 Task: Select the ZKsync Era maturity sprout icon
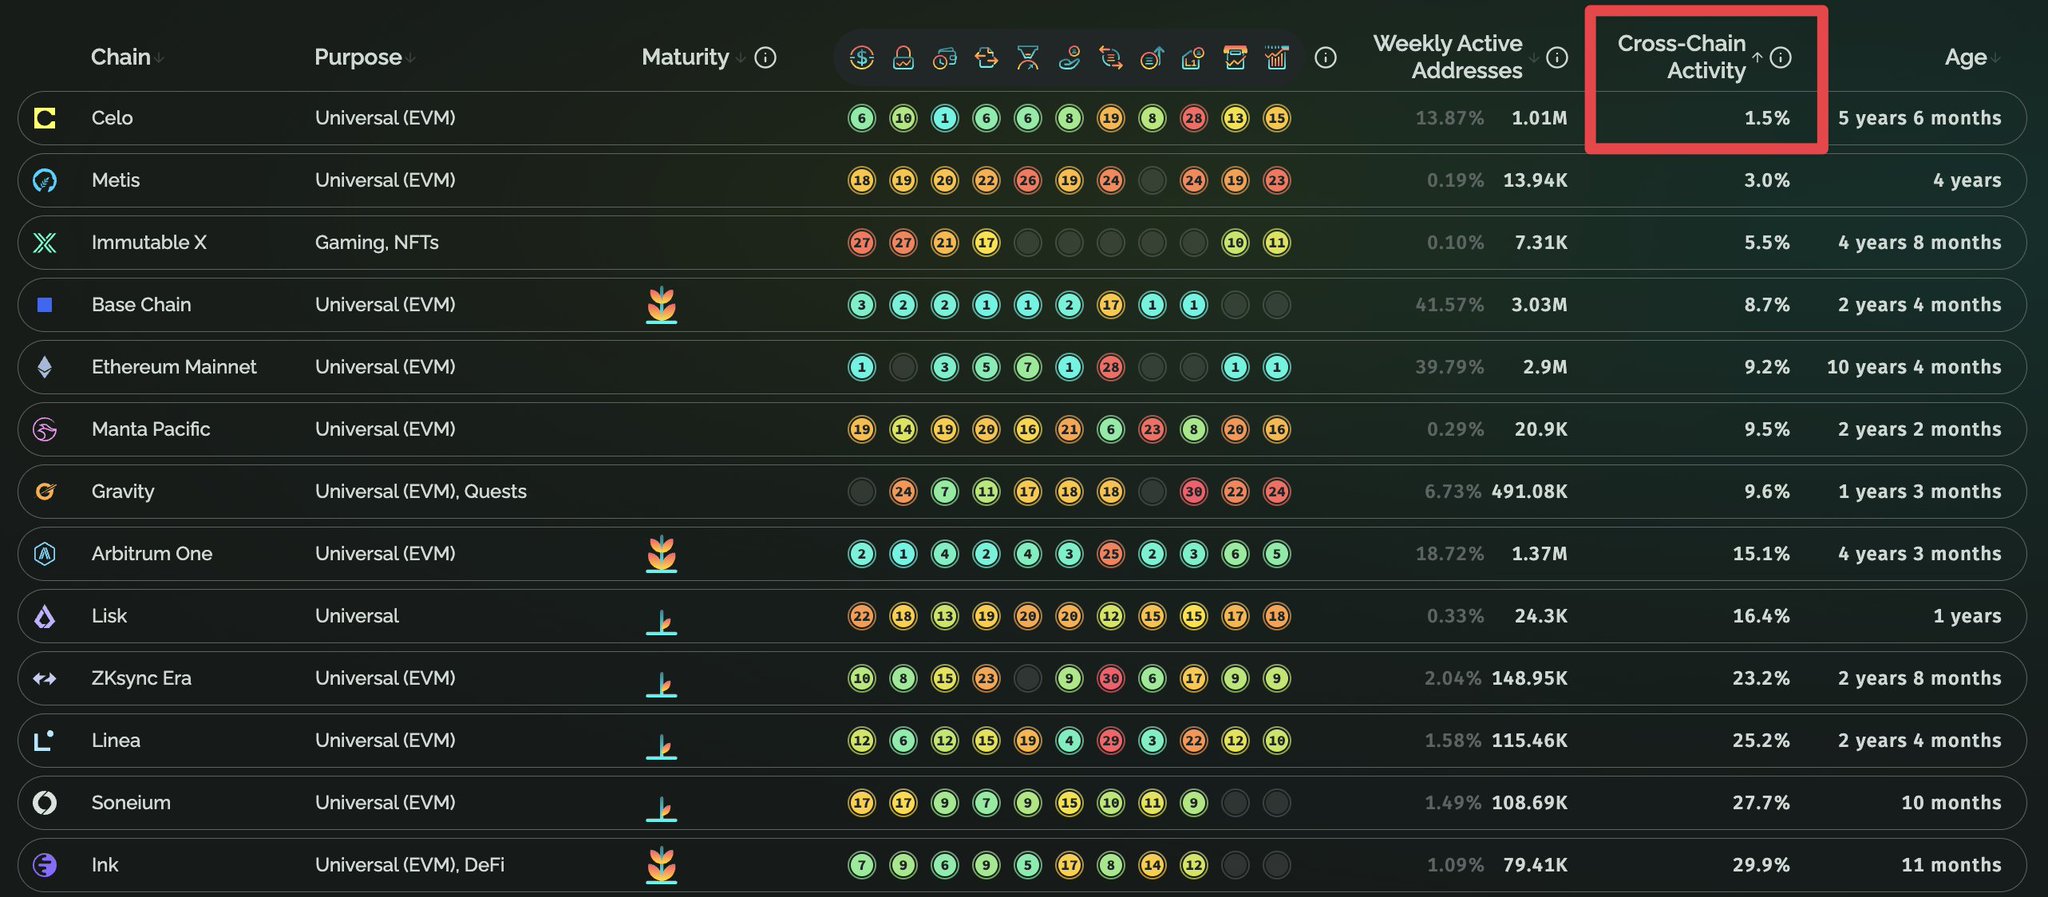pyautogui.click(x=661, y=684)
